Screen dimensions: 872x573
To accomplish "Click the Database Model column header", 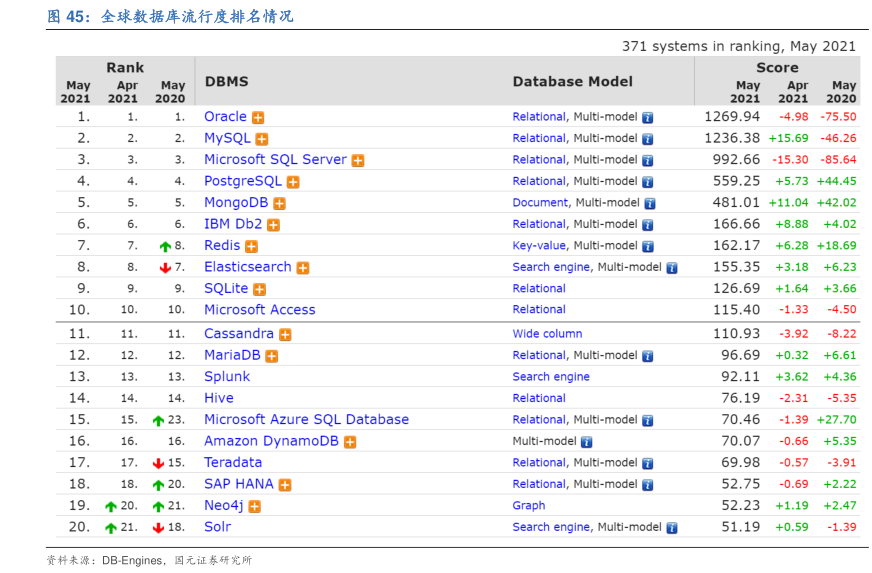I will pos(573,82).
